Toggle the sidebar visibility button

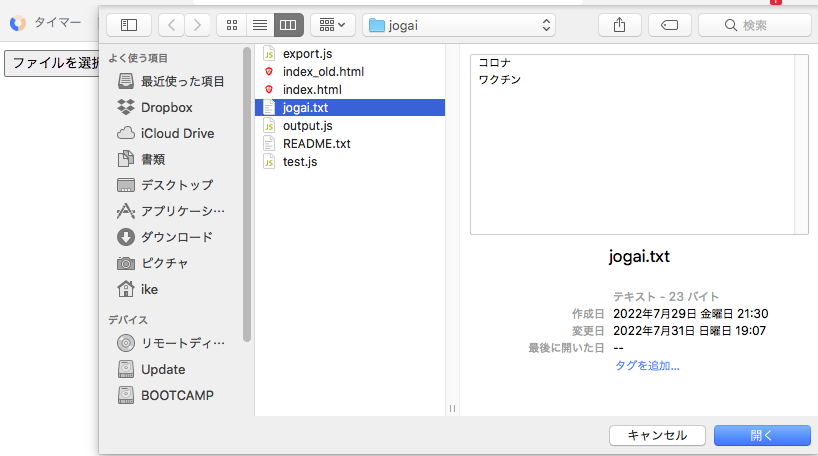tap(129, 25)
